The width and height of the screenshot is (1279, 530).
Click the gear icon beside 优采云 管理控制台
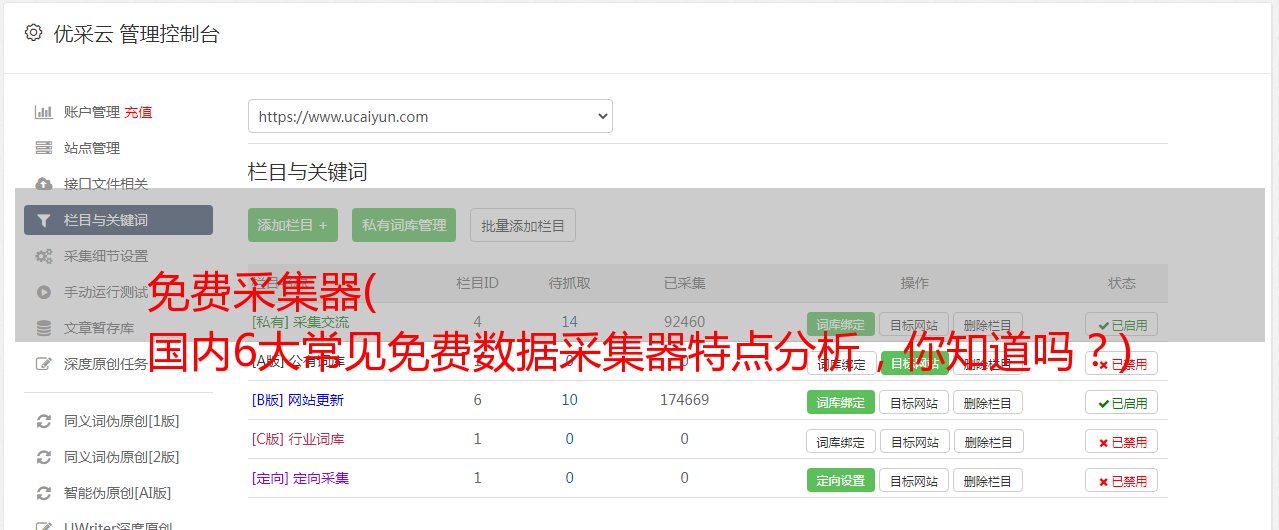33,33
